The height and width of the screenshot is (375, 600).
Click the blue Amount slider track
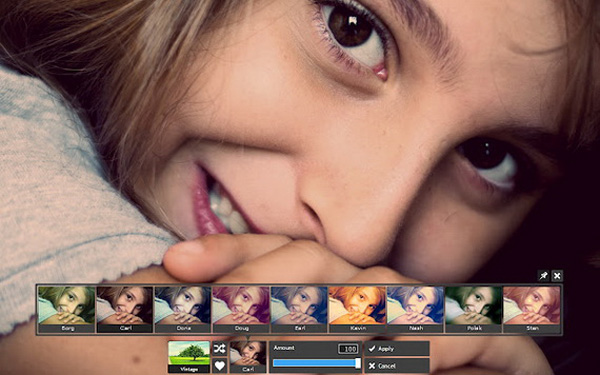coord(315,363)
